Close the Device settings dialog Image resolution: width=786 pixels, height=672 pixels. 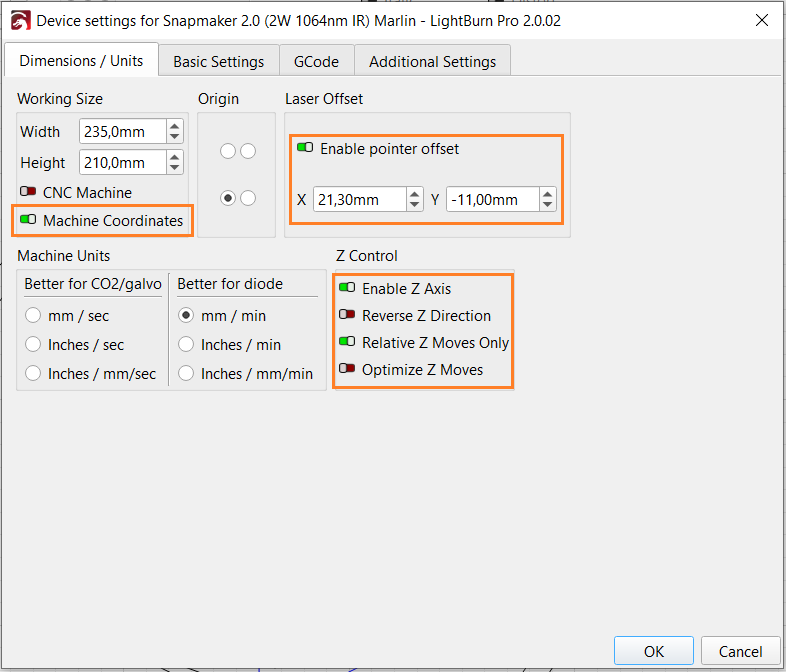click(x=762, y=20)
